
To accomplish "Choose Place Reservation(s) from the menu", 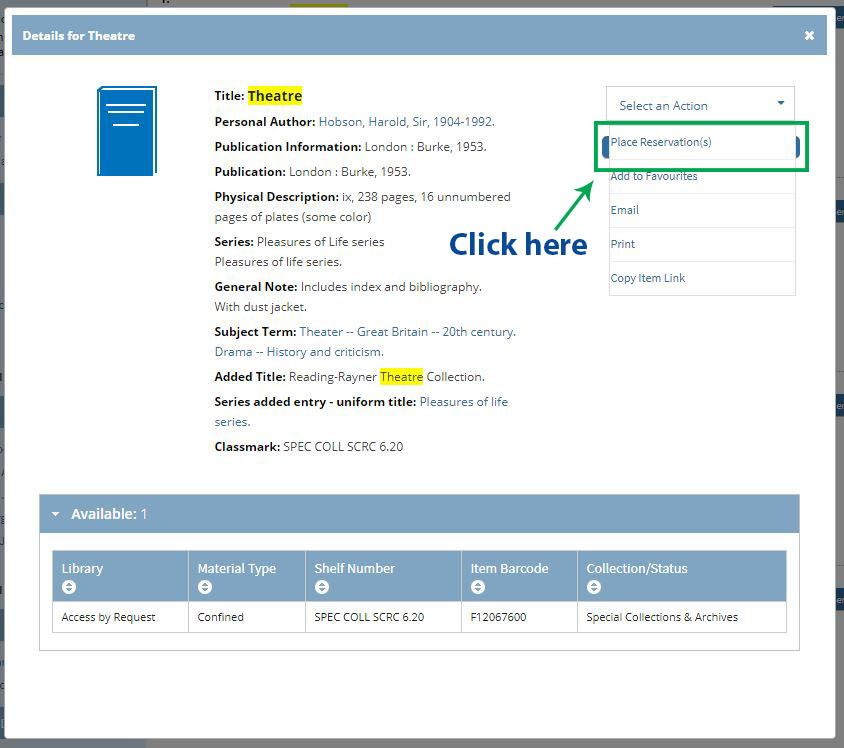I will 661,142.
